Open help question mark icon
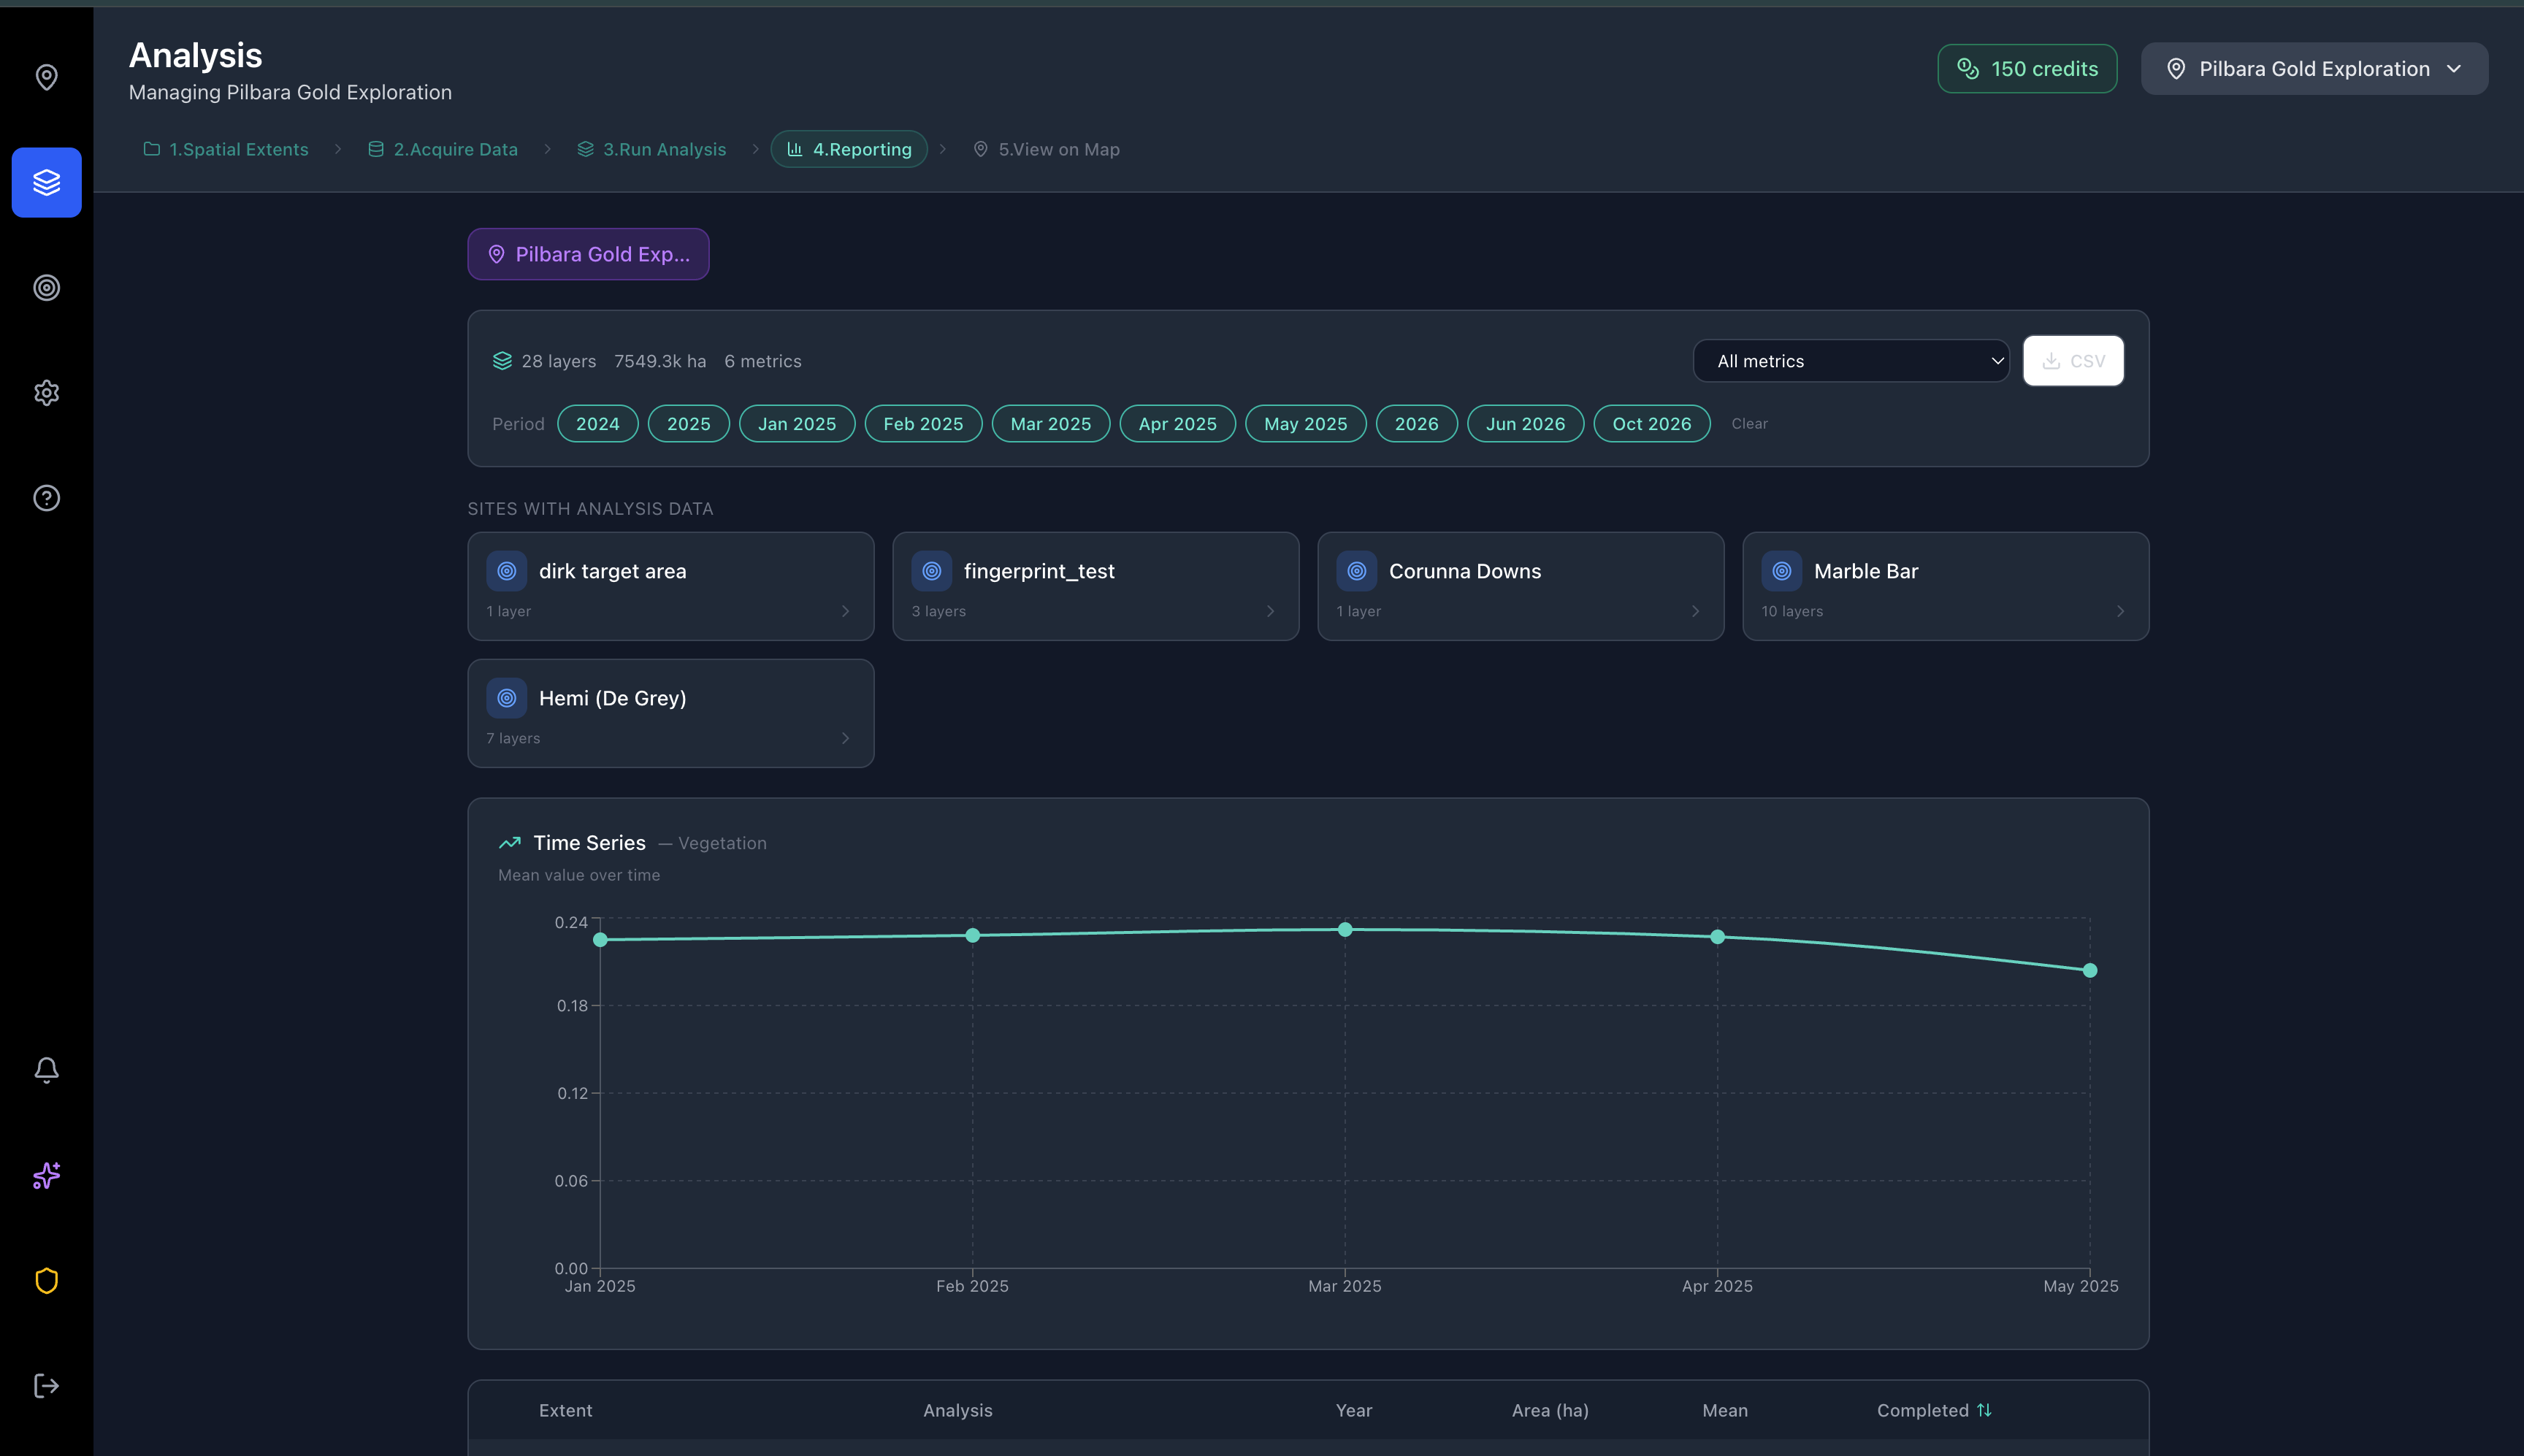The image size is (2524, 1456). coord(46,498)
